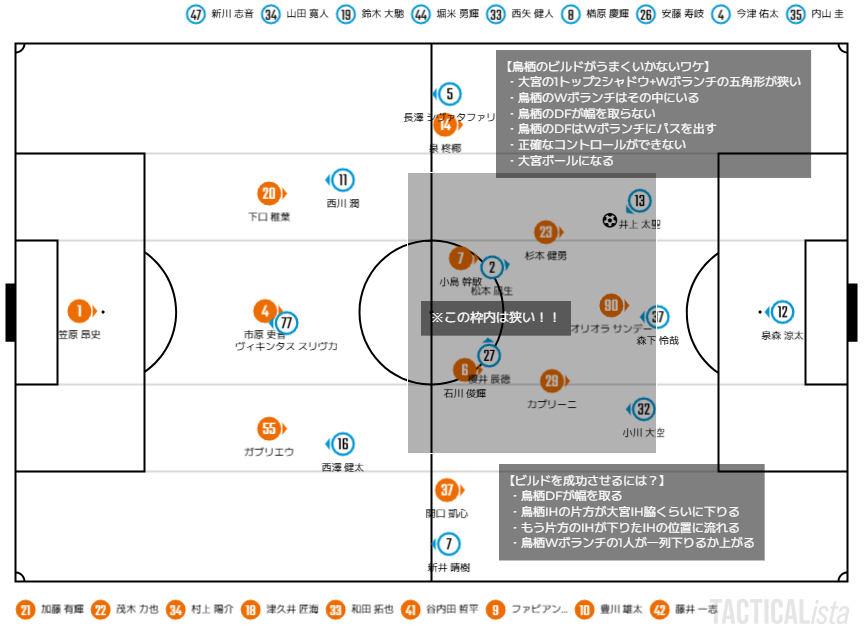Select blue player marker number 32

(643, 409)
